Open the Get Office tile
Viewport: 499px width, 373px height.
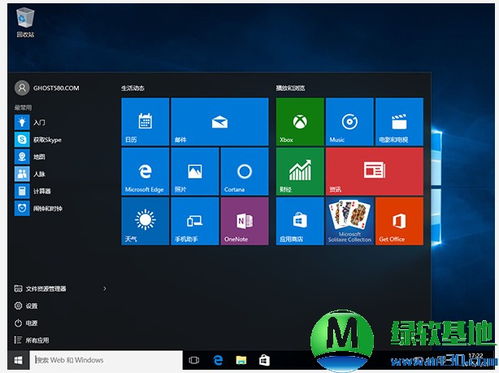(x=399, y=221)
